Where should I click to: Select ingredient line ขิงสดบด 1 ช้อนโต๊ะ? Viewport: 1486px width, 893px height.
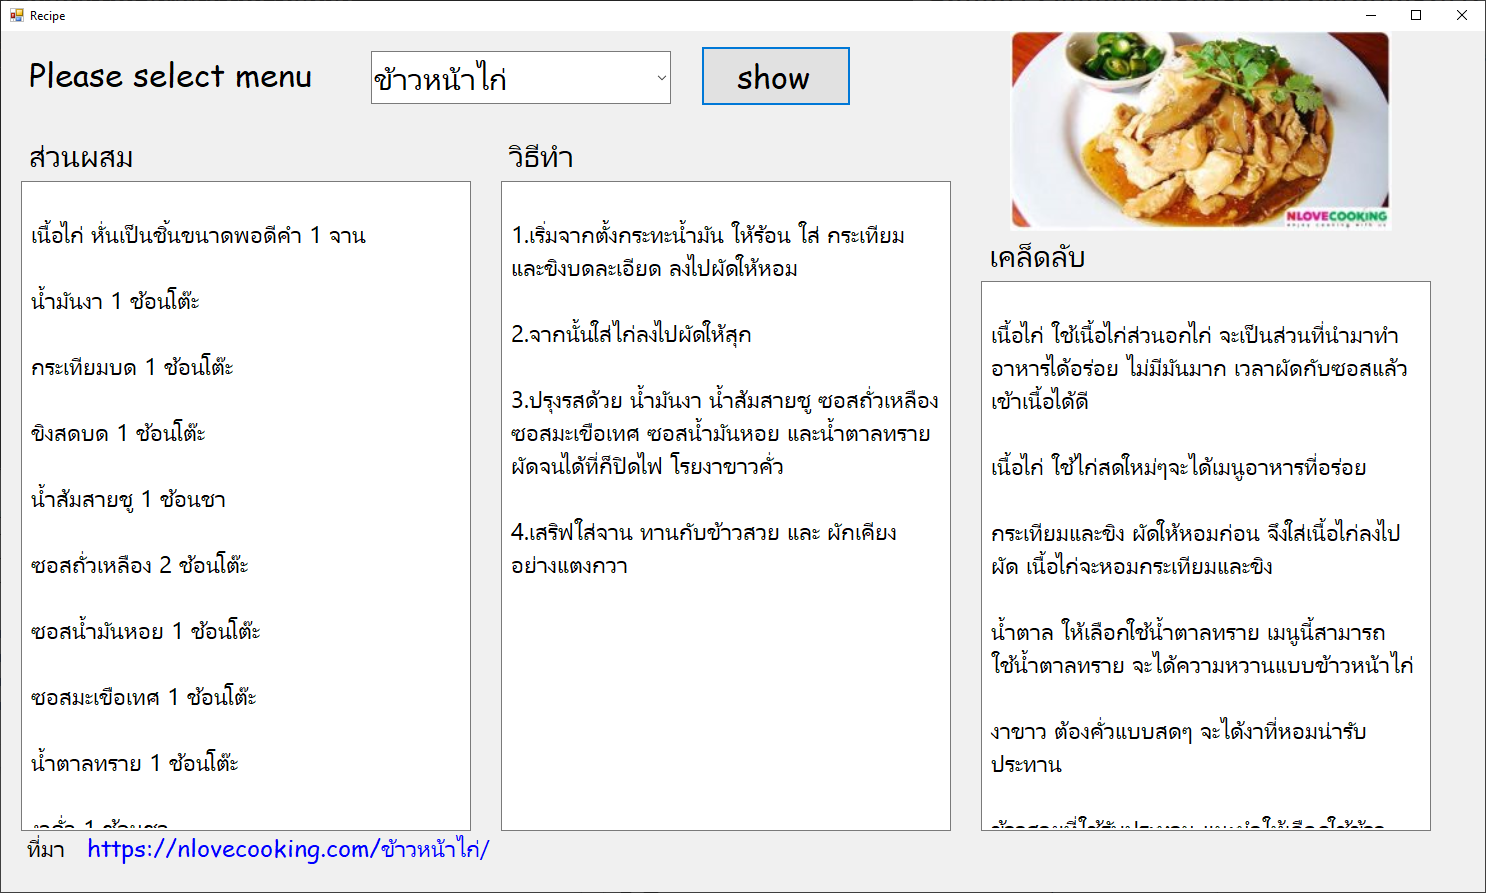pyautogui.click(x=118, y=433)
